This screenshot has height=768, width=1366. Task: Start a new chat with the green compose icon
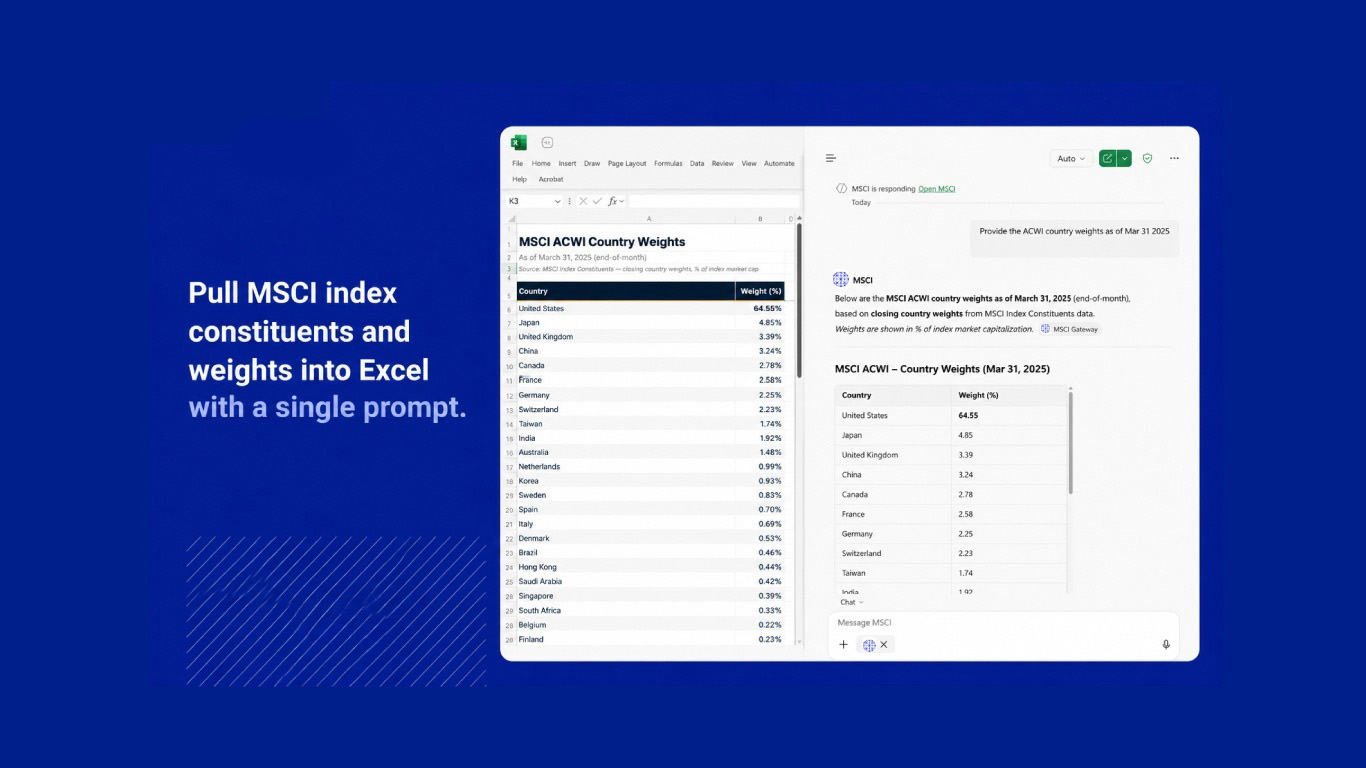[x=1107, y=158]
